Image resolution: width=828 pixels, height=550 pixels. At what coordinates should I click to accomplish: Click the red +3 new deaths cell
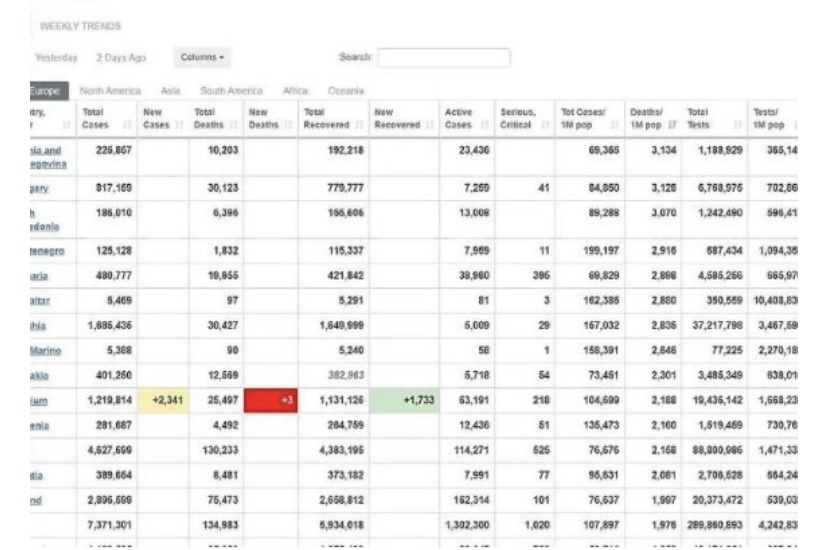point(271,400)
